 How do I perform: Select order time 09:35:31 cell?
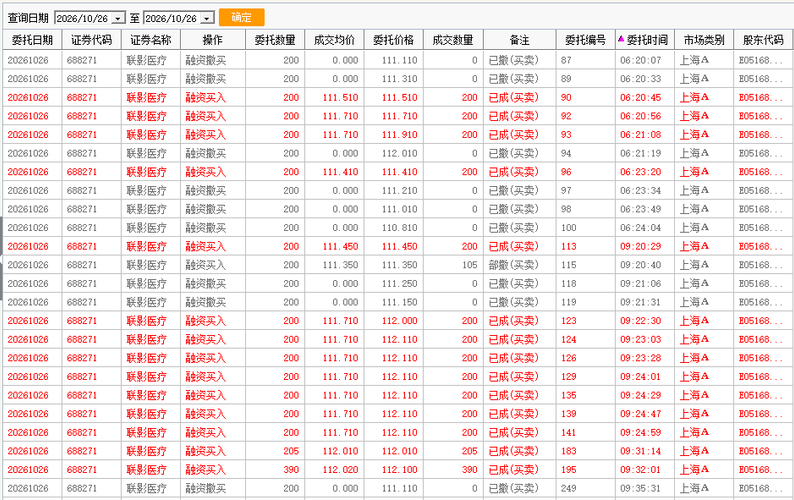pos(645,489)
